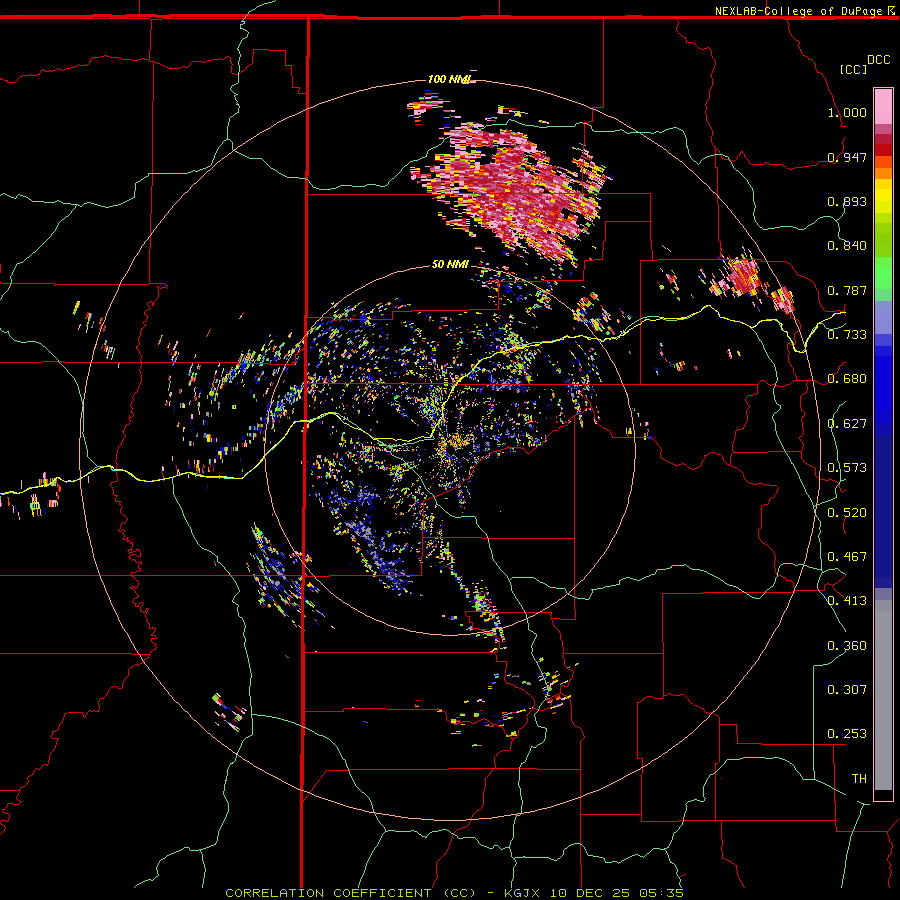
Task: Select the 0.787 legend value
Action: coord(847,290)
